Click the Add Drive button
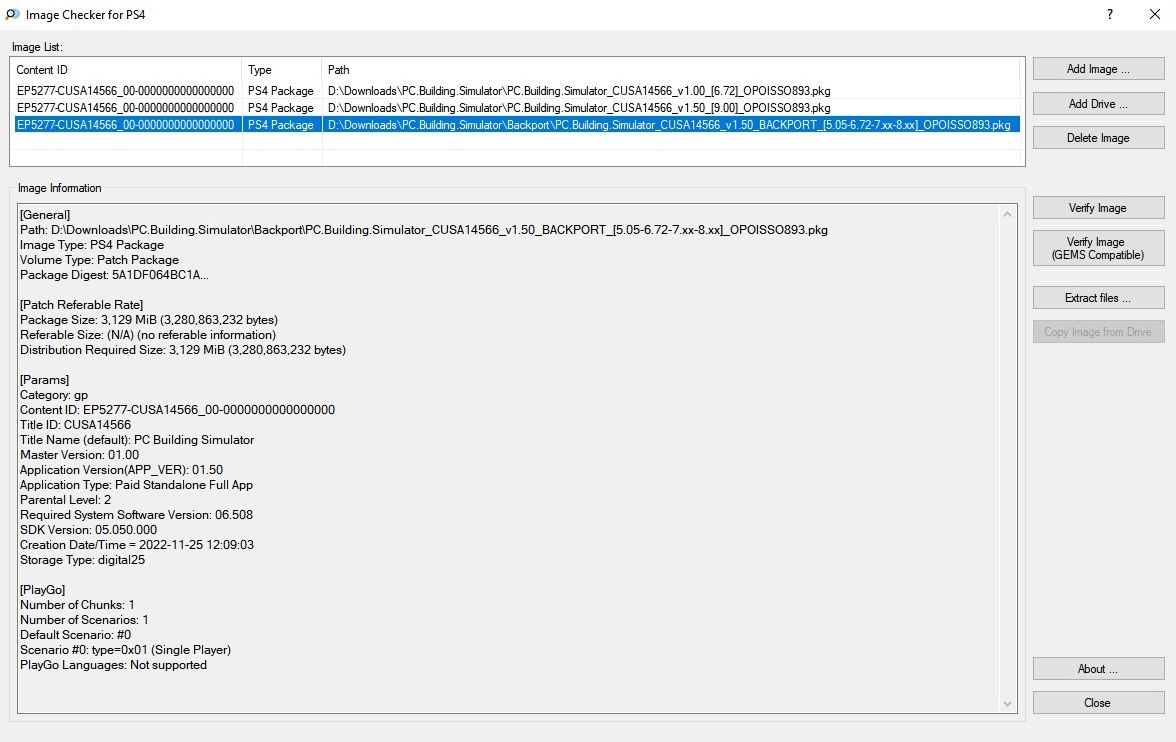 (x=1098, y=104)
